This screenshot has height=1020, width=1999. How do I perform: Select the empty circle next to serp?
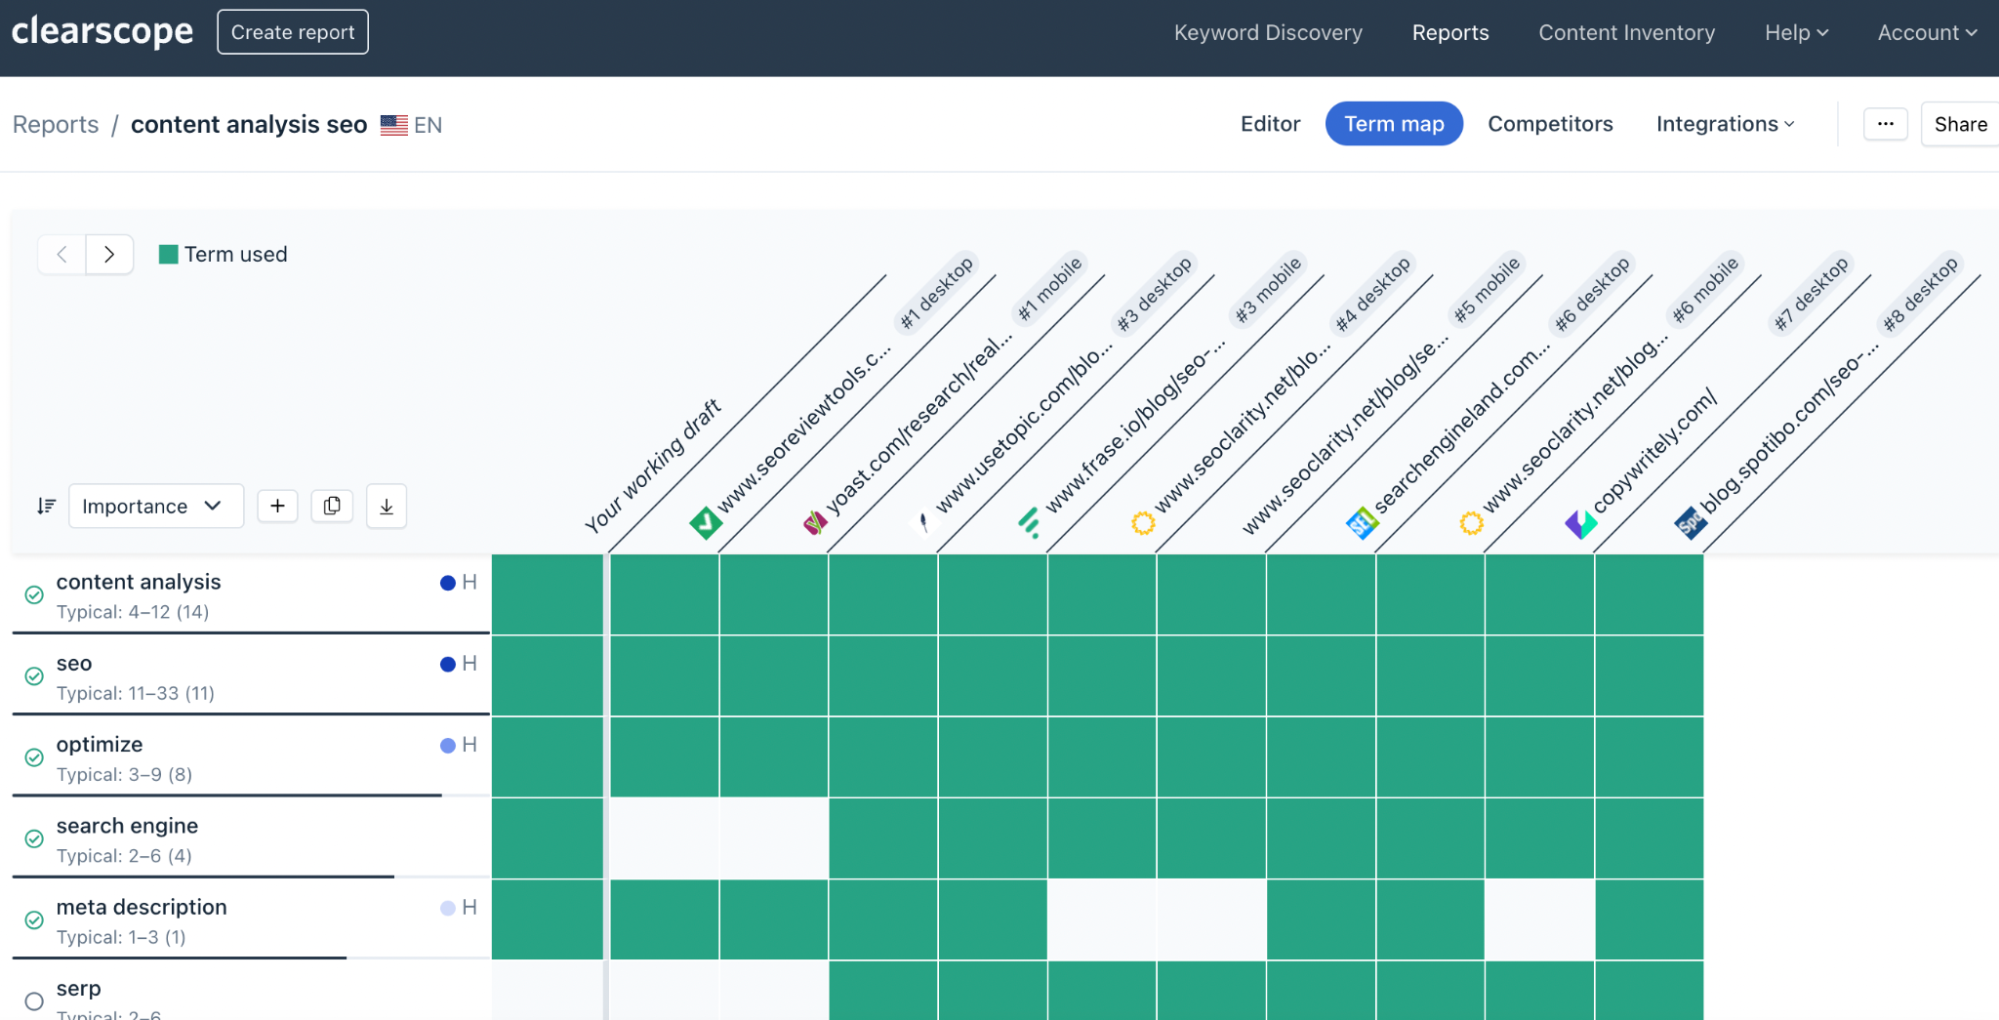[x=34, y=1001]
